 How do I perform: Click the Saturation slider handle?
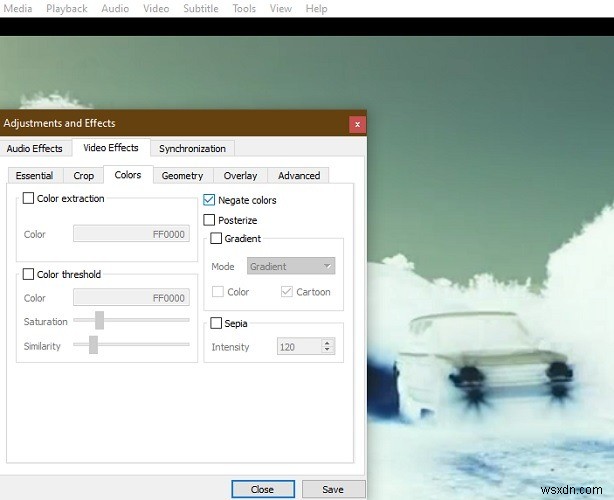(99, 320)
